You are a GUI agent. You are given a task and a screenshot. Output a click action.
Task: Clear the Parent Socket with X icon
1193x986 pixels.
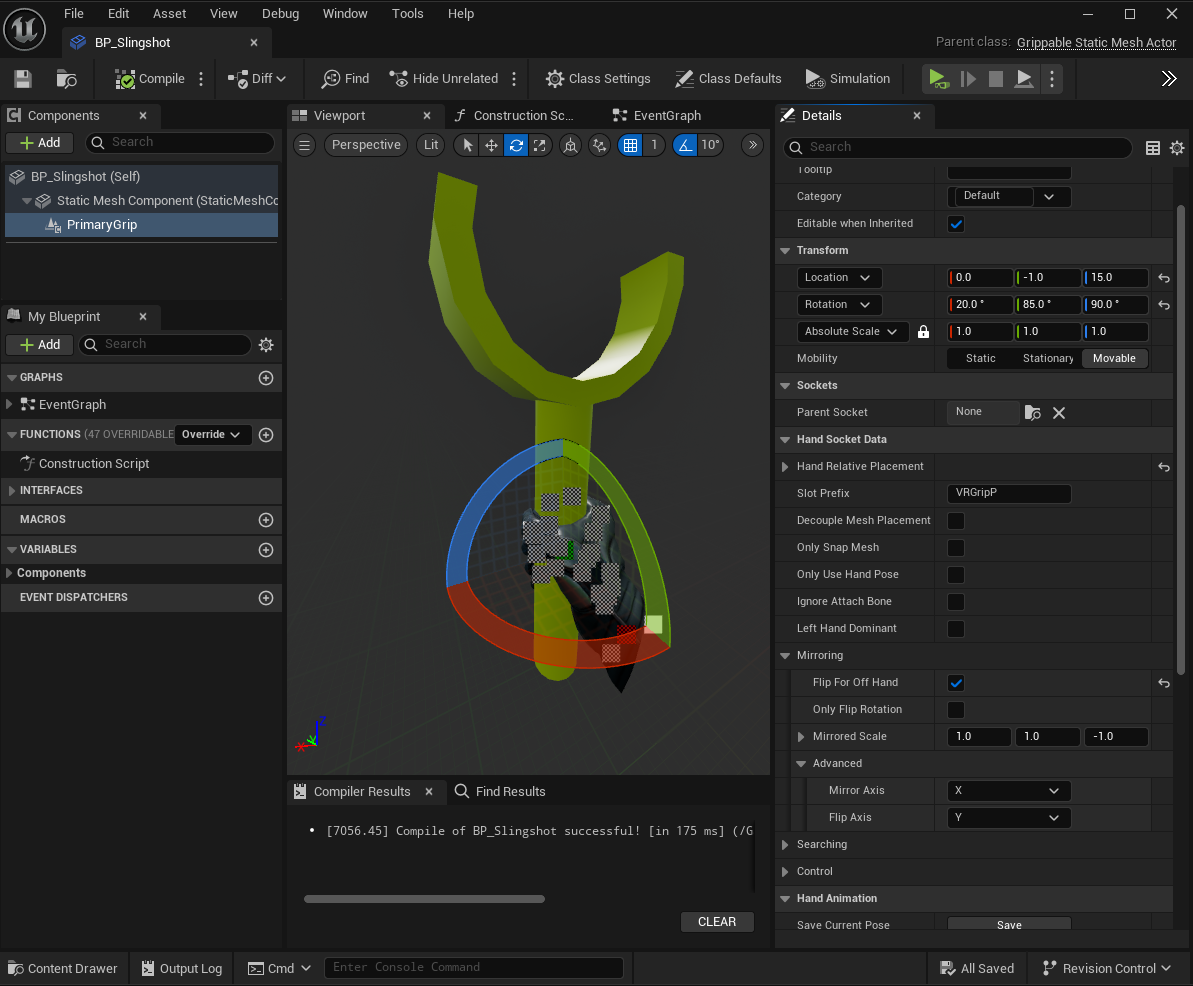1059,412
